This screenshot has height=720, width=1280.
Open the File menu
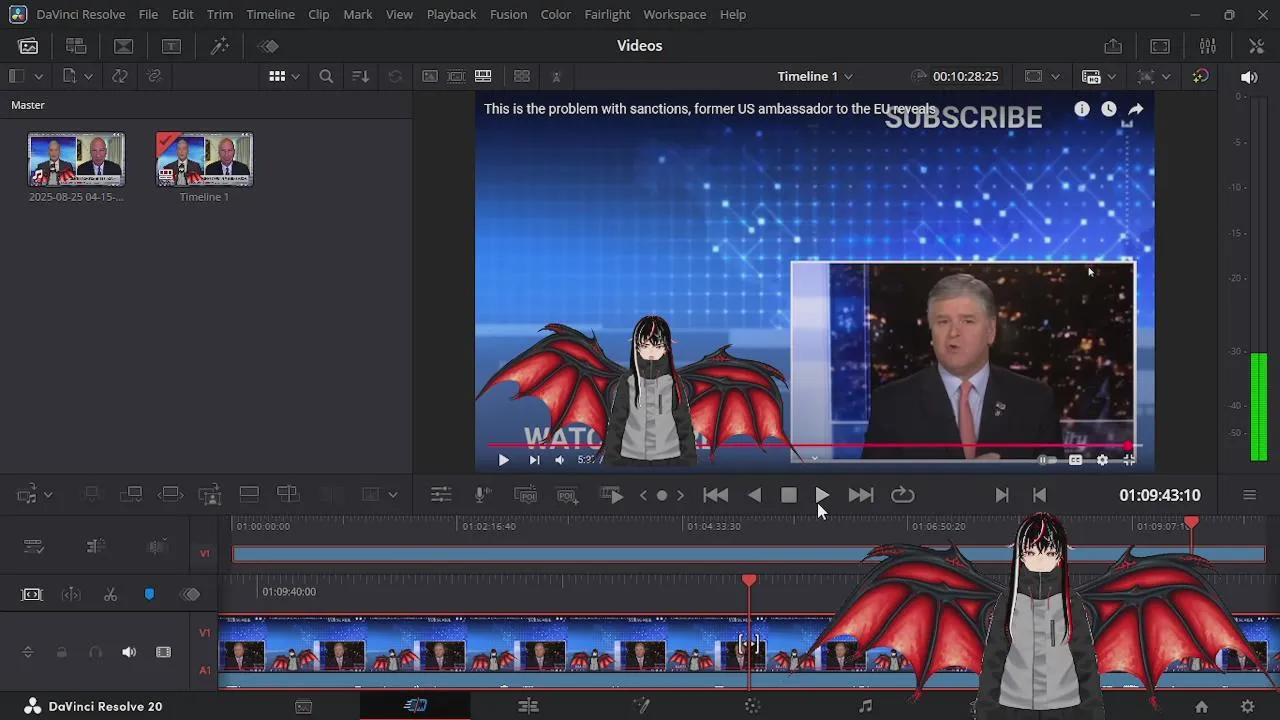pos(148,14)
